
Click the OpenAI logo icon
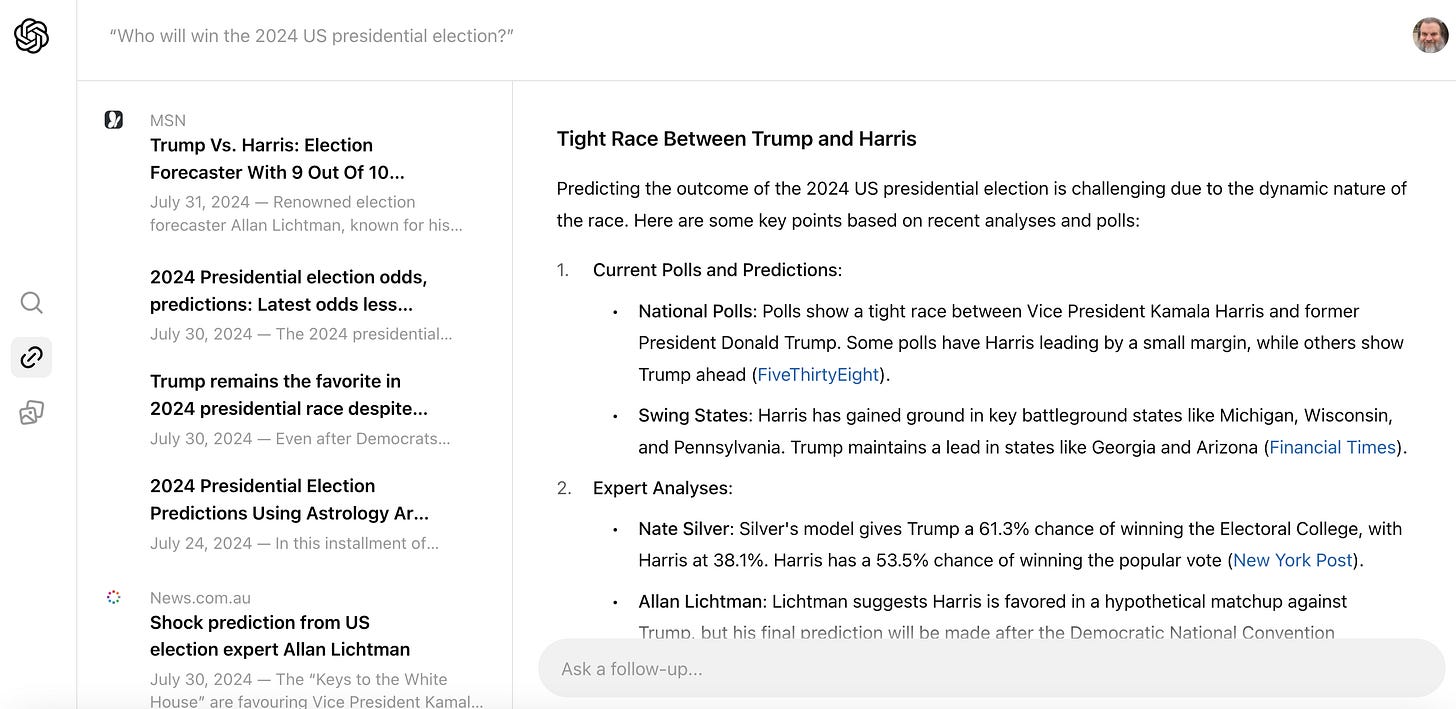(32, 37)
